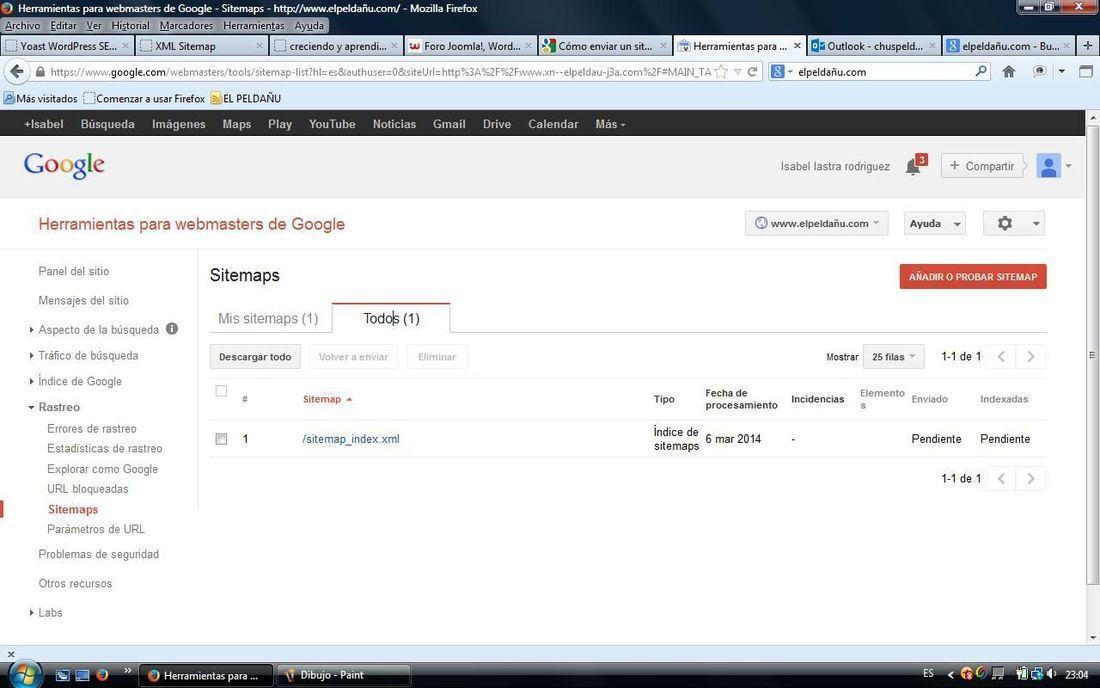Viewport: 1100px width, 688px height.
Task: Open the Archivo menu
Action: [x=22, y=25]
